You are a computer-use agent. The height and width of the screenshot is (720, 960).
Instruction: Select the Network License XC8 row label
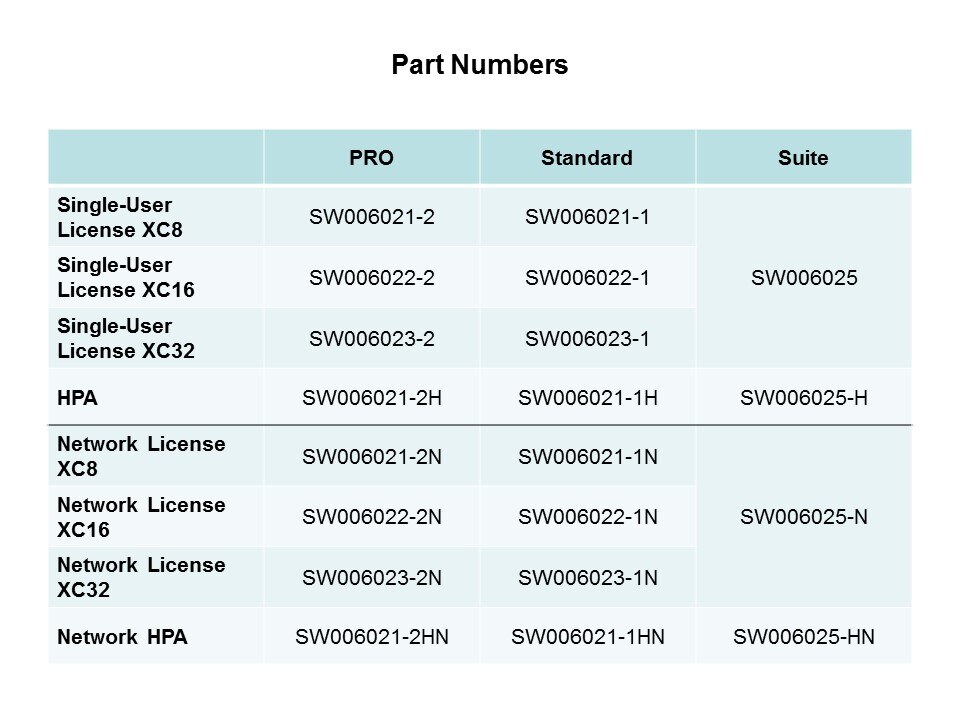141,456
